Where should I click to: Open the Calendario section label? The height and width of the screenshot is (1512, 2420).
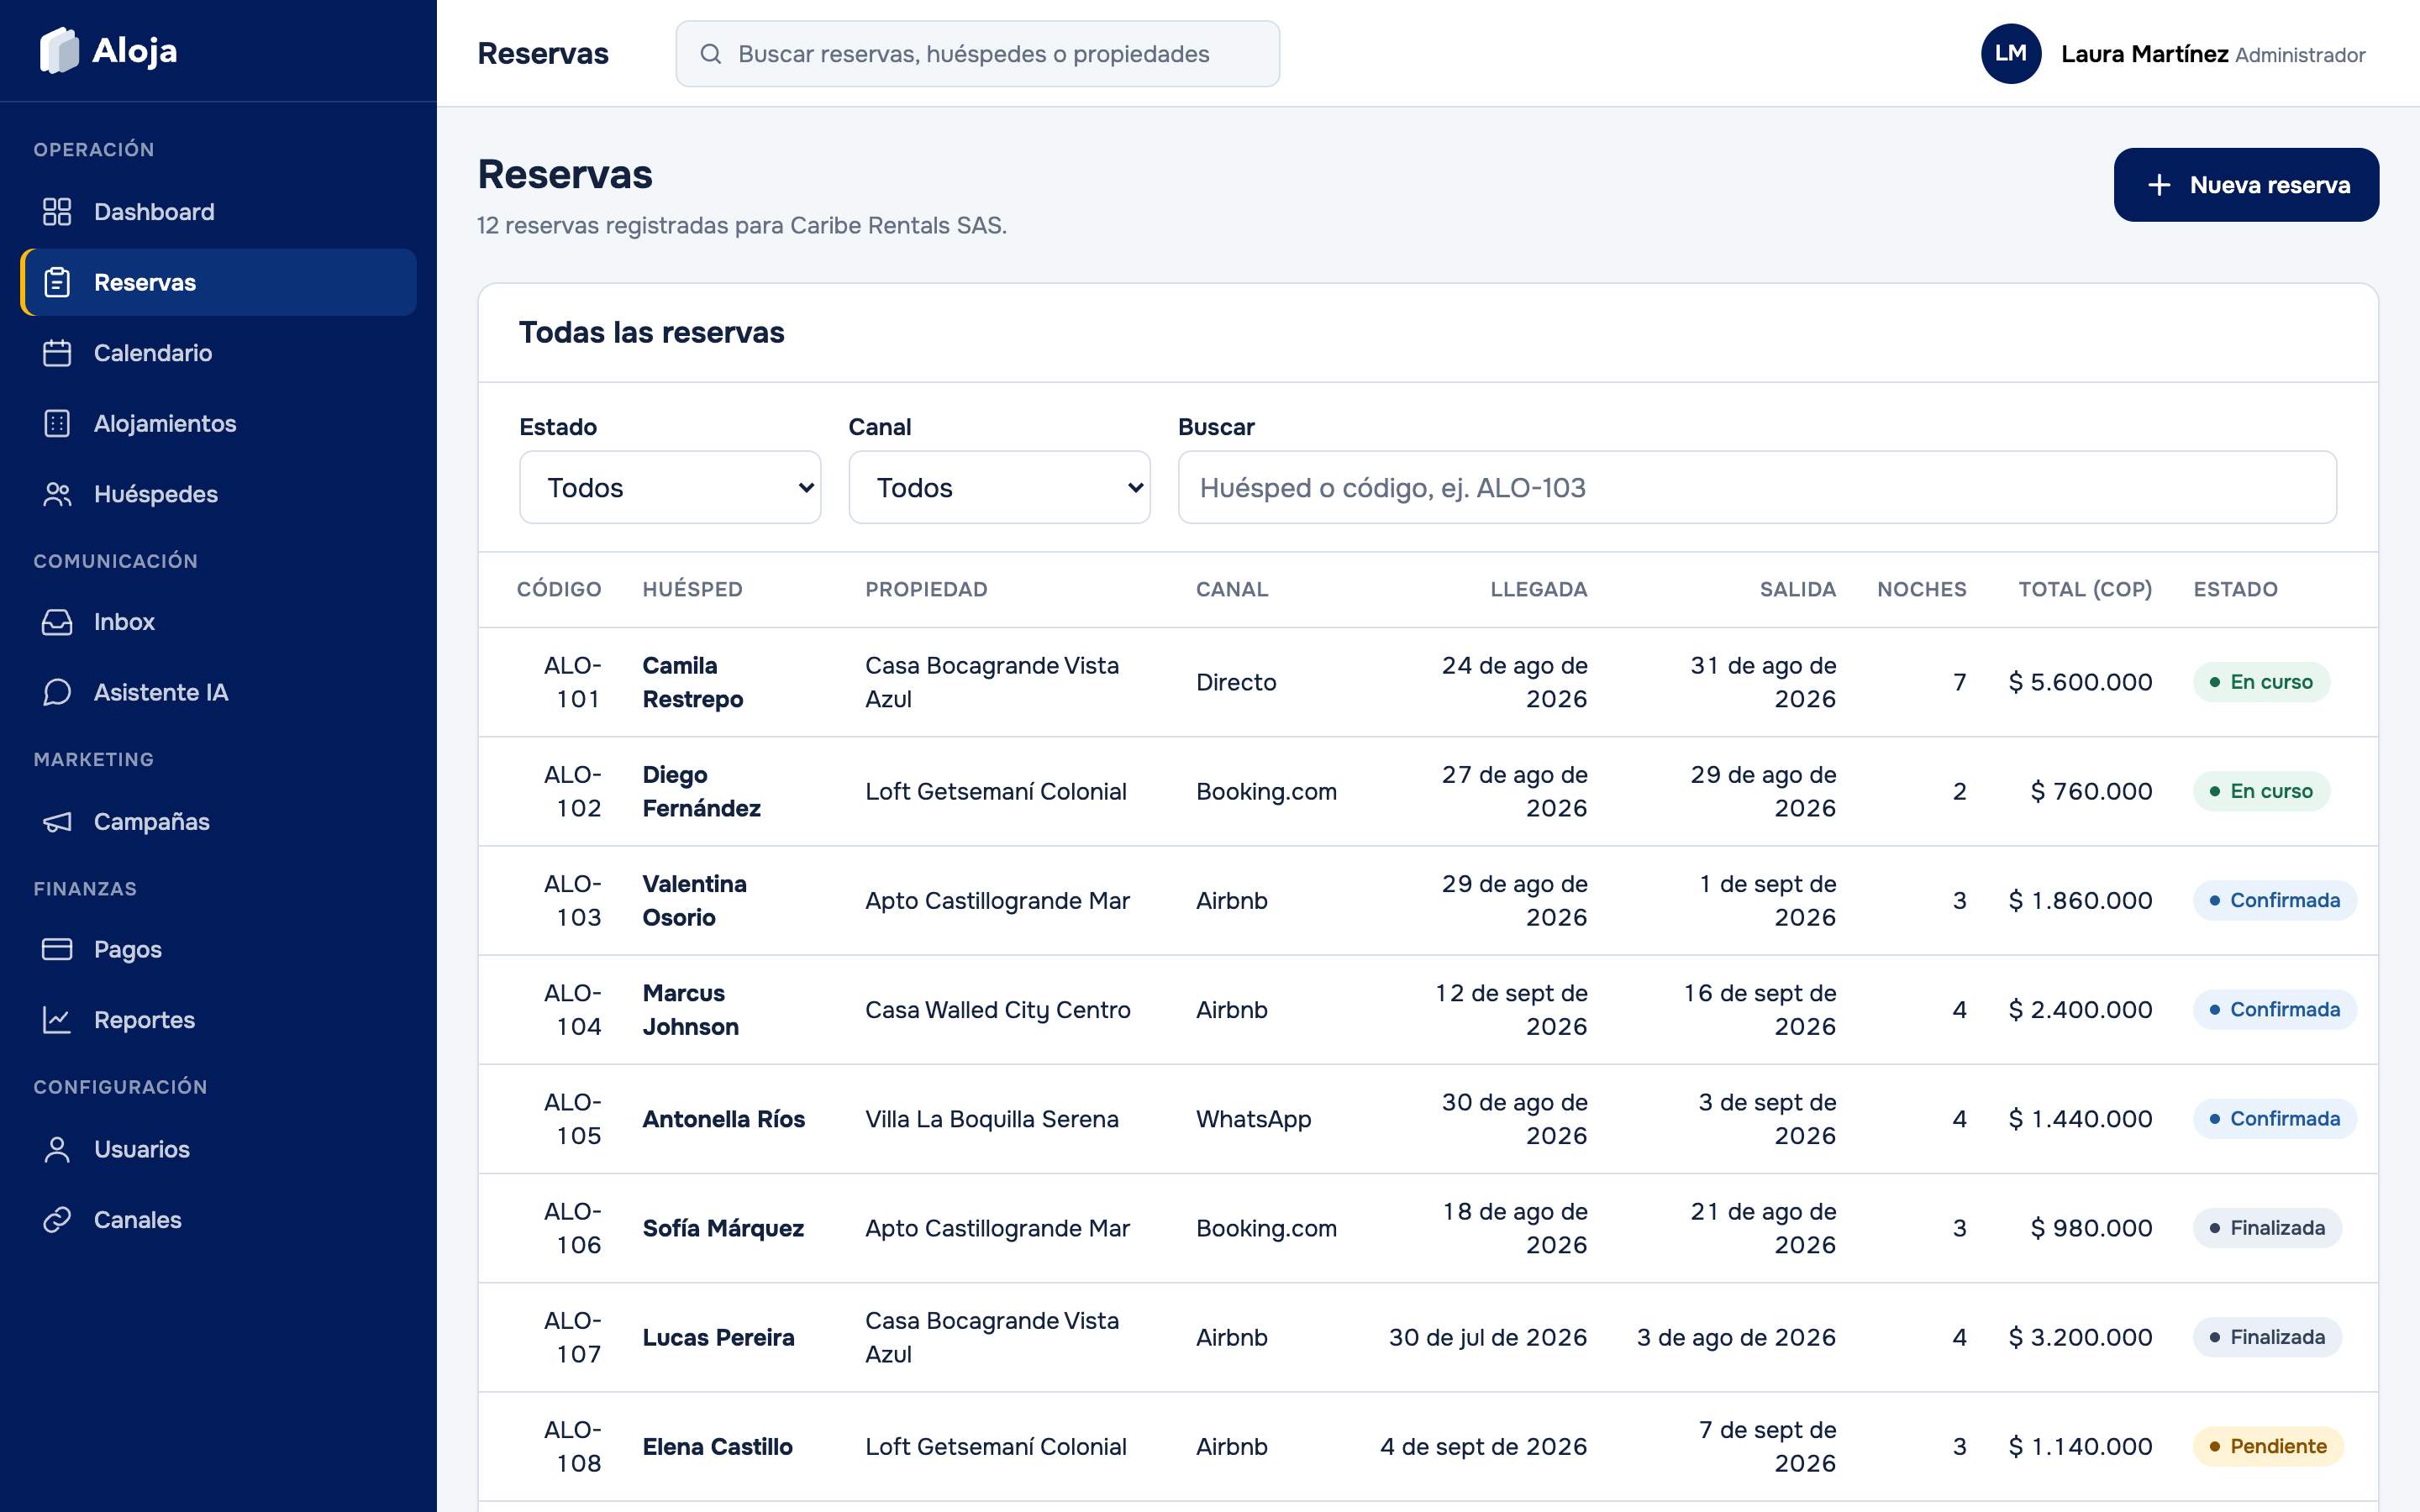[x=153, y=353]
